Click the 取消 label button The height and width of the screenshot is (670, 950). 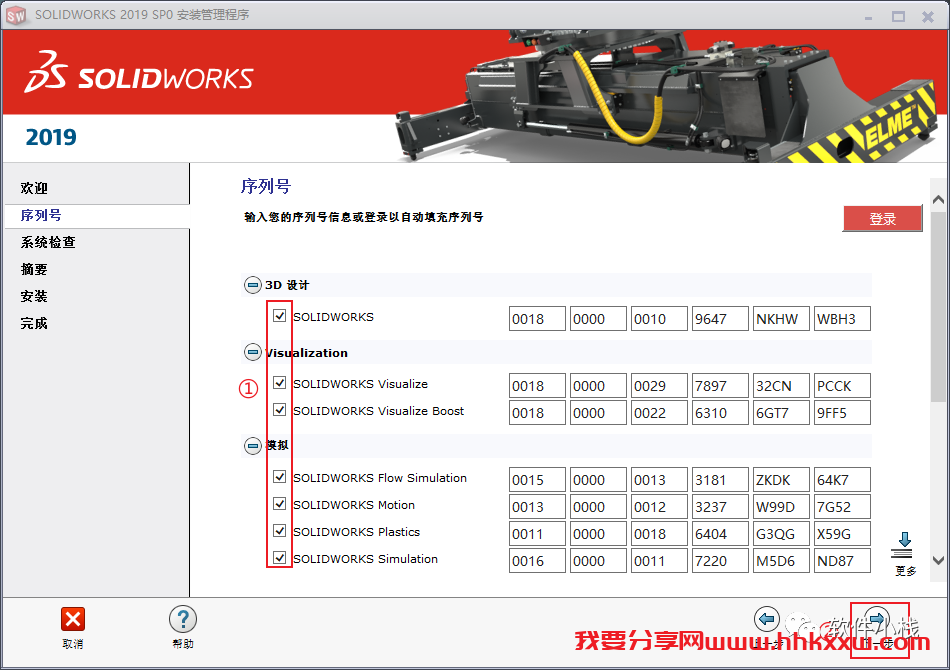point(73,644)
